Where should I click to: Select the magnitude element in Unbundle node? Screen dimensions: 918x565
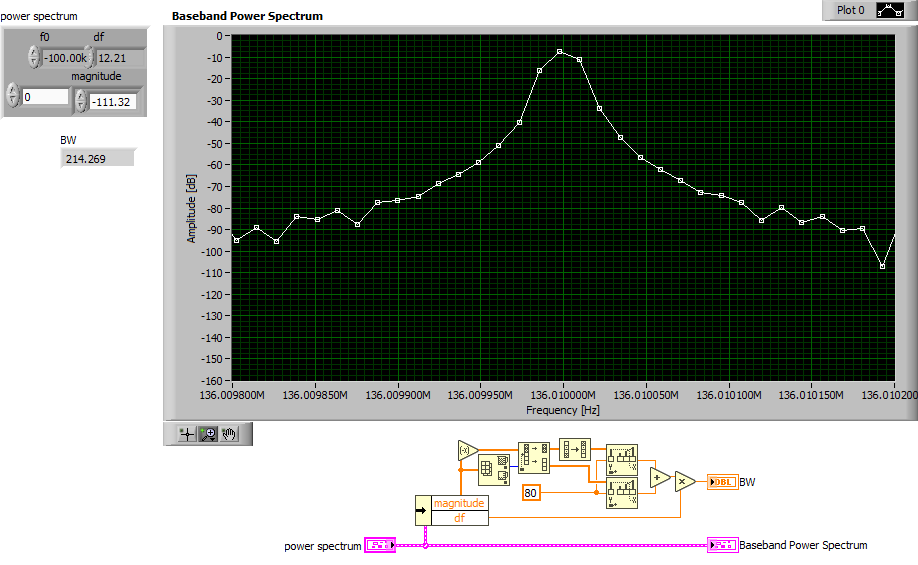pos(459,503)
